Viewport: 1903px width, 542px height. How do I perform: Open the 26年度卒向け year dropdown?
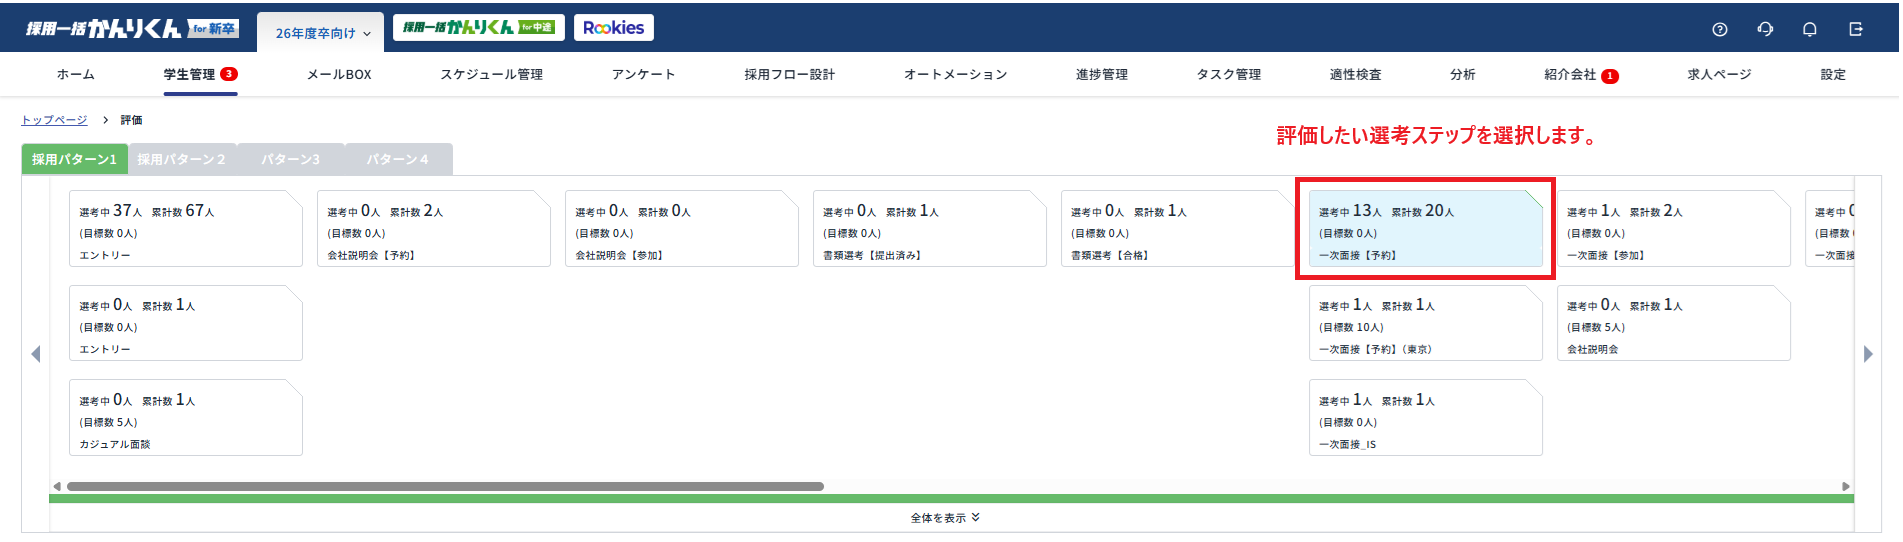point(322,33)
